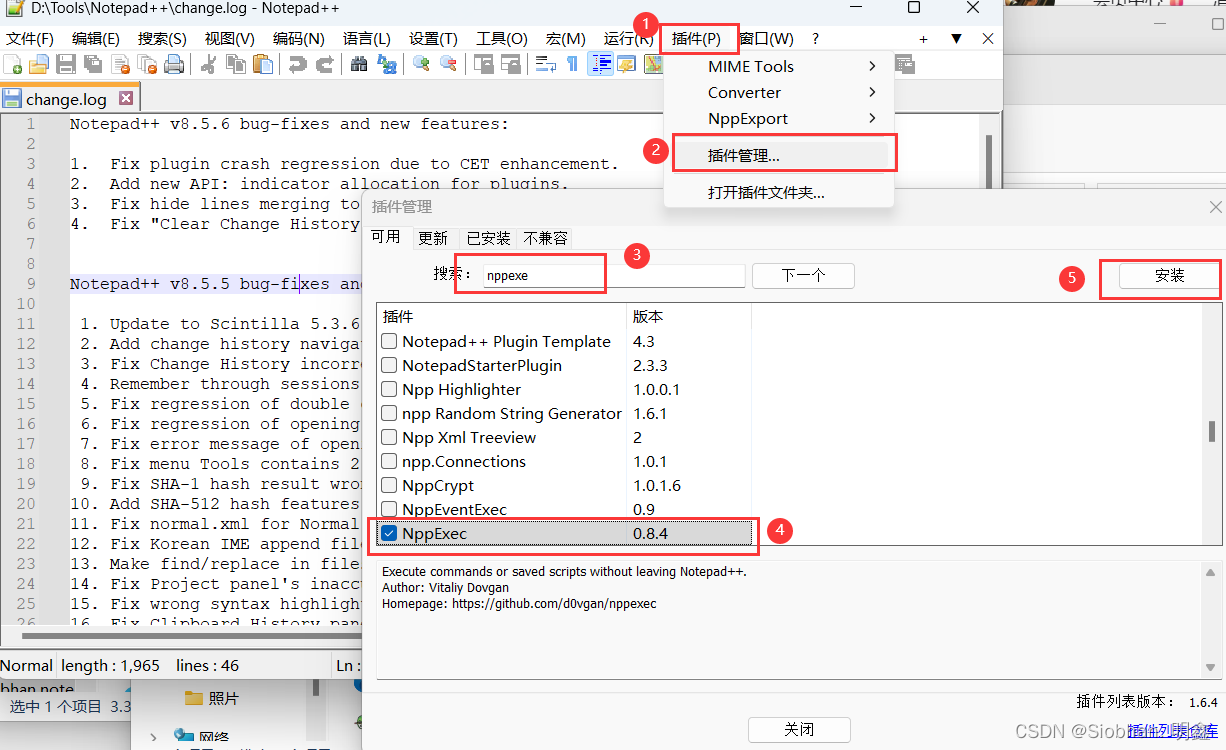Open the 工具(O) menu
The image size is (1226, 750).
tap(502, 38)
